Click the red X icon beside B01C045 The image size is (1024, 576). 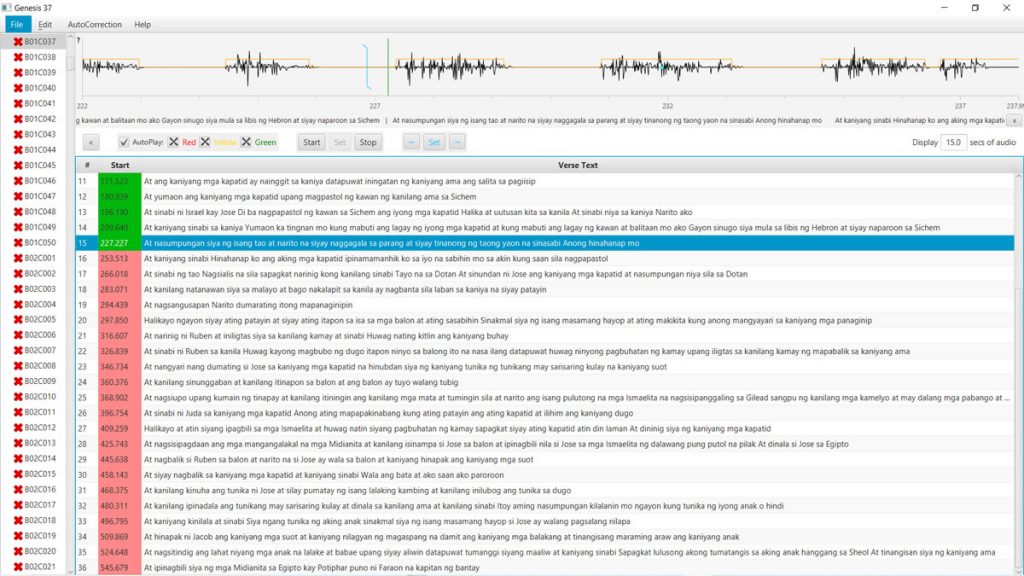18,166
